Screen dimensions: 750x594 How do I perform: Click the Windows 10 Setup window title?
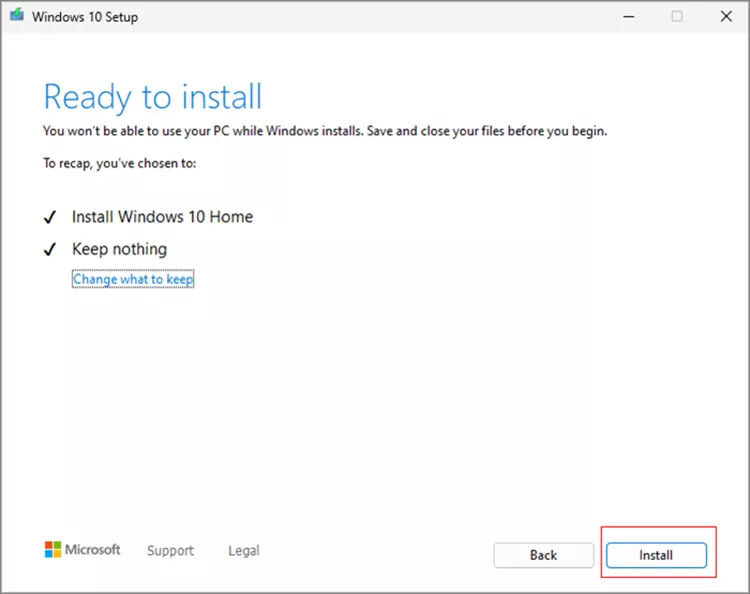point(85,17)
